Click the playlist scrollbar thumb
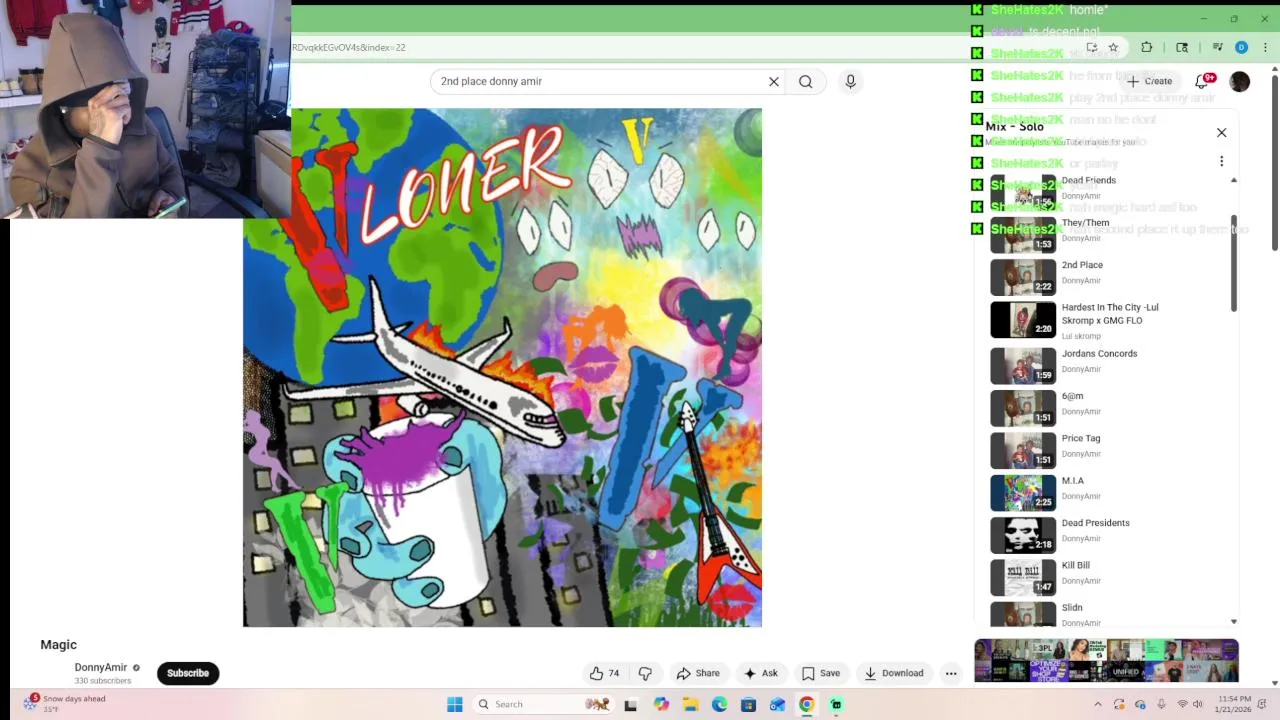This screenshot has height=720, width=1280. click(x=1234, y=262)
